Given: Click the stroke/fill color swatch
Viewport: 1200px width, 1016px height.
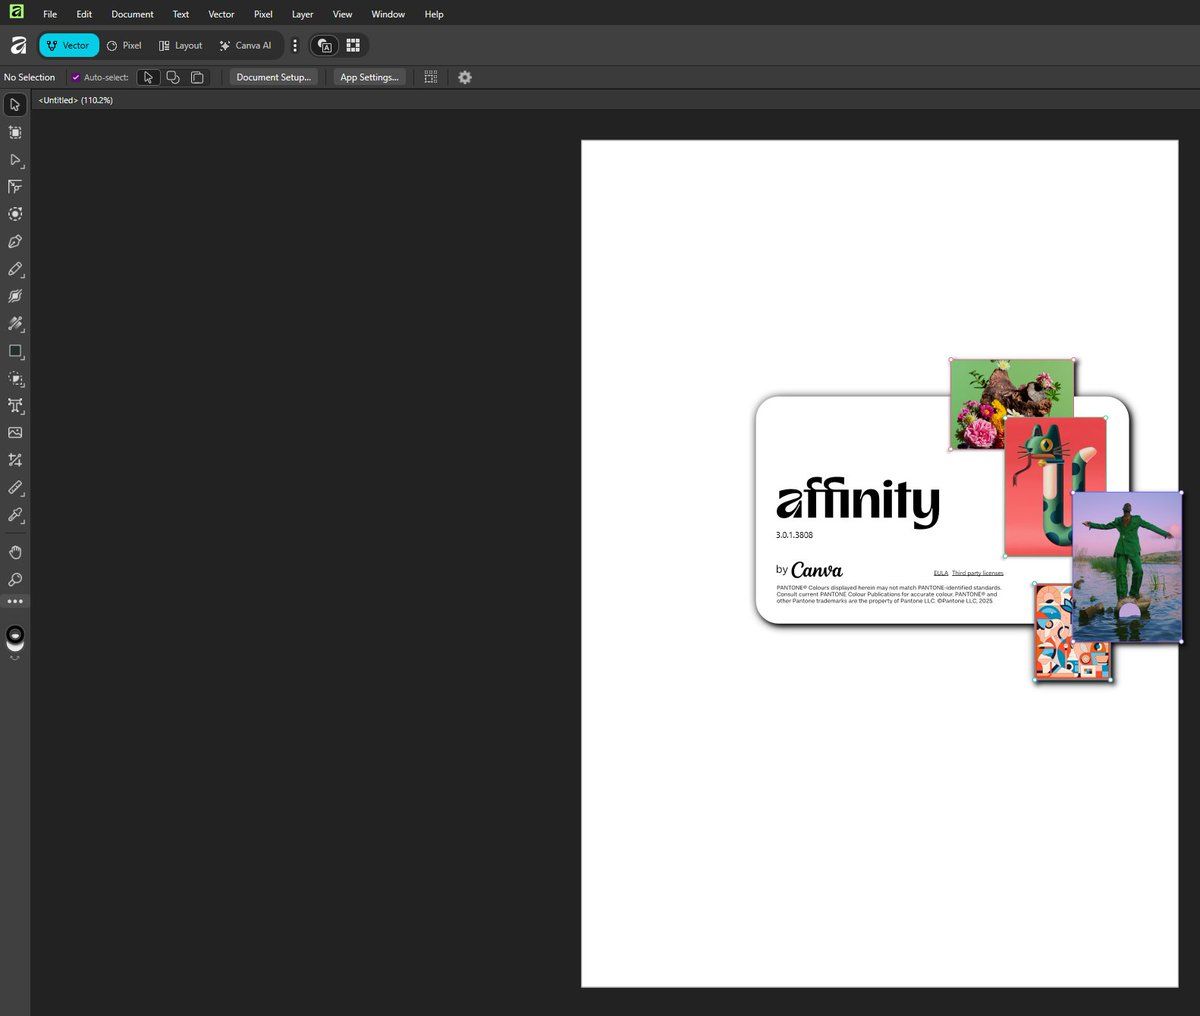Looking at the screenshot, I should tap(15, 636).
